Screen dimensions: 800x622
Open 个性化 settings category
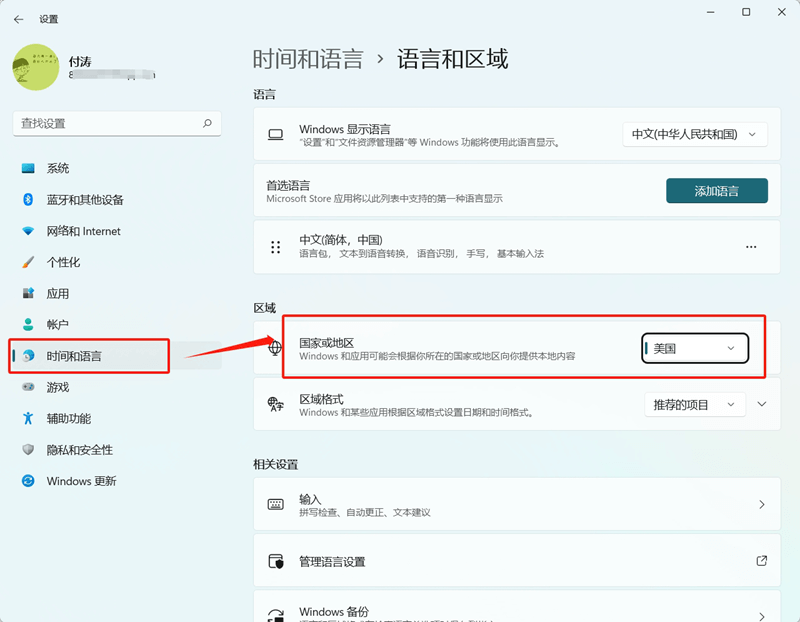coord(117,262)
